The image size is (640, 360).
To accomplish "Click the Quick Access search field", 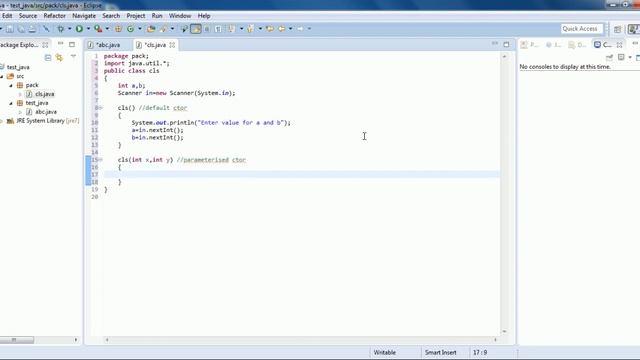I will click(x=582, y=29).
